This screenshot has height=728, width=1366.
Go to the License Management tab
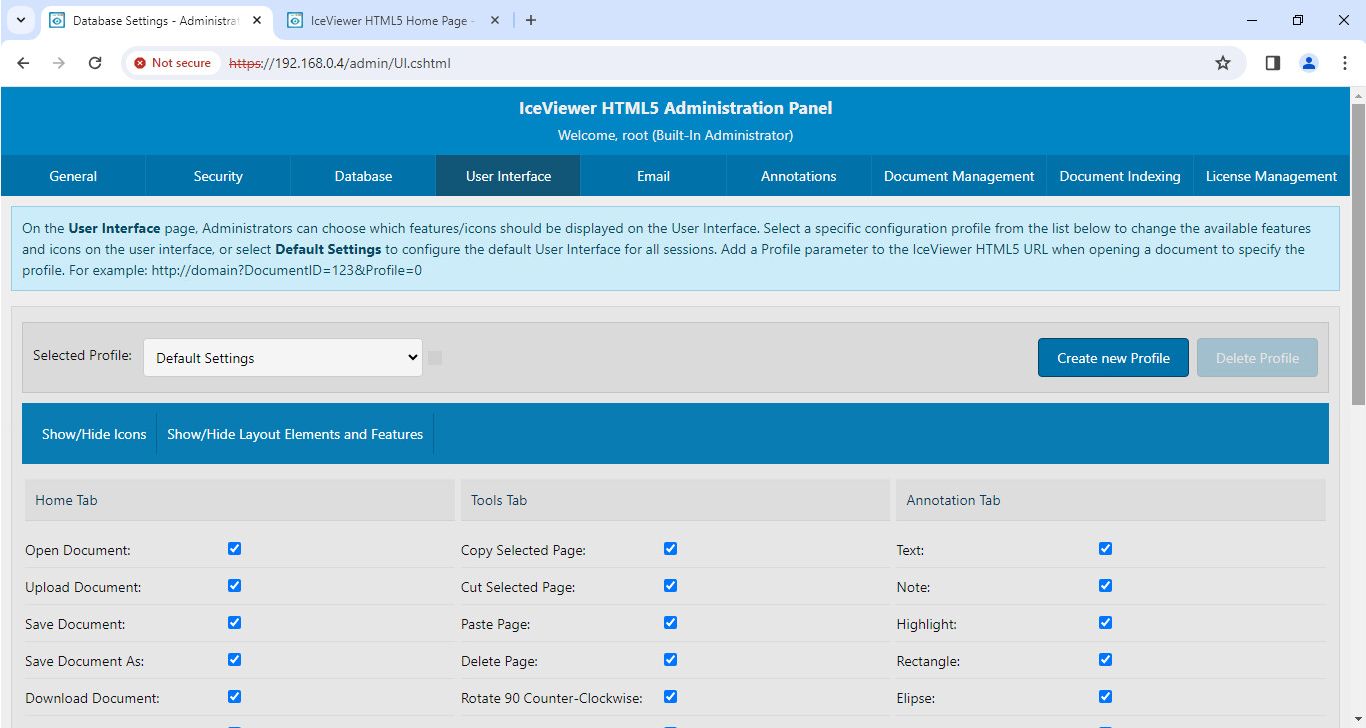click(1270, 176)
